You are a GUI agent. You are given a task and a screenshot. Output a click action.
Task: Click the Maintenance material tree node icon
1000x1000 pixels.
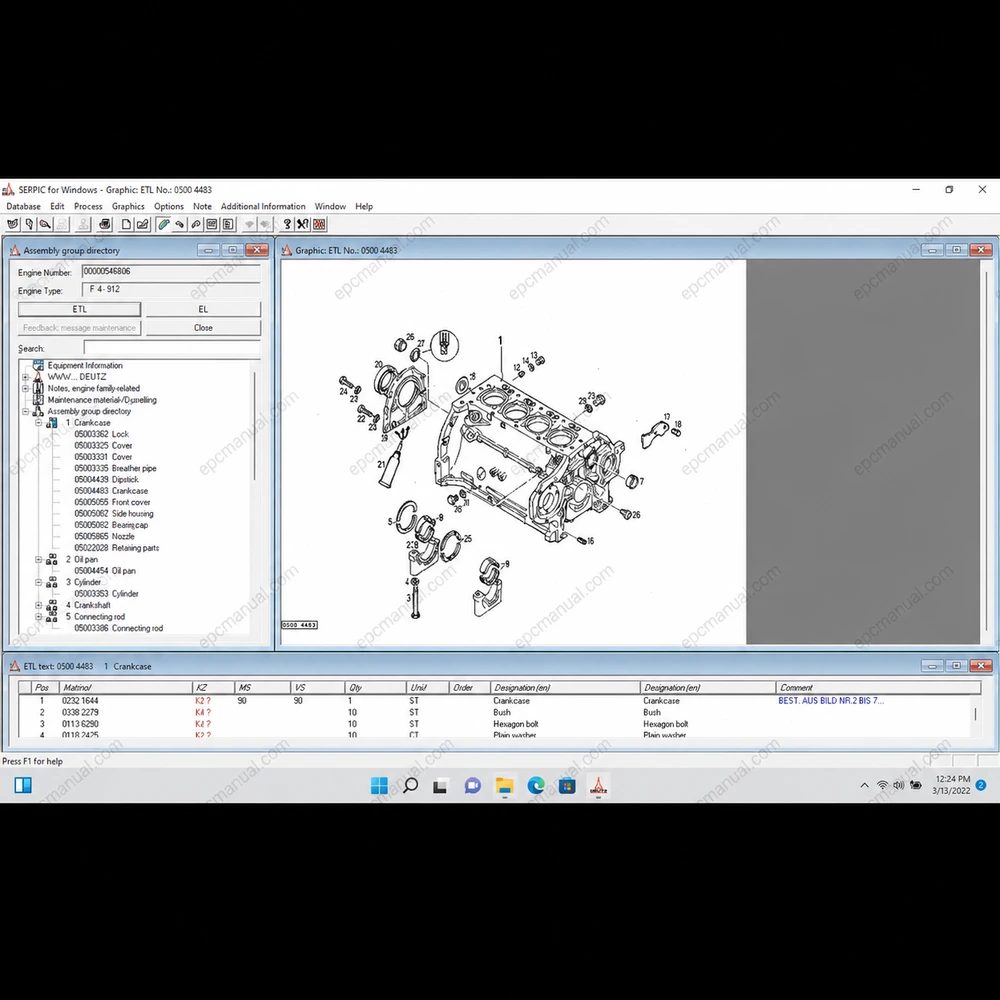point(38,400)
